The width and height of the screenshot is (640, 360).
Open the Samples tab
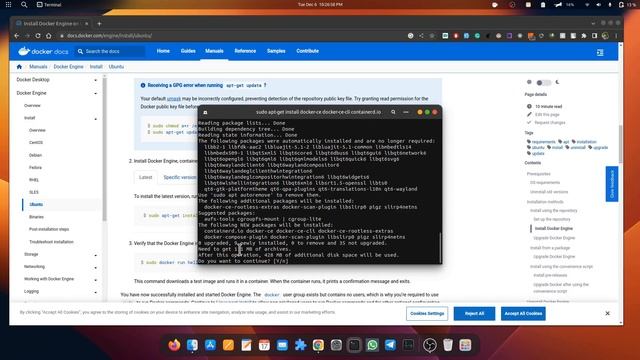tap(276, 51)
